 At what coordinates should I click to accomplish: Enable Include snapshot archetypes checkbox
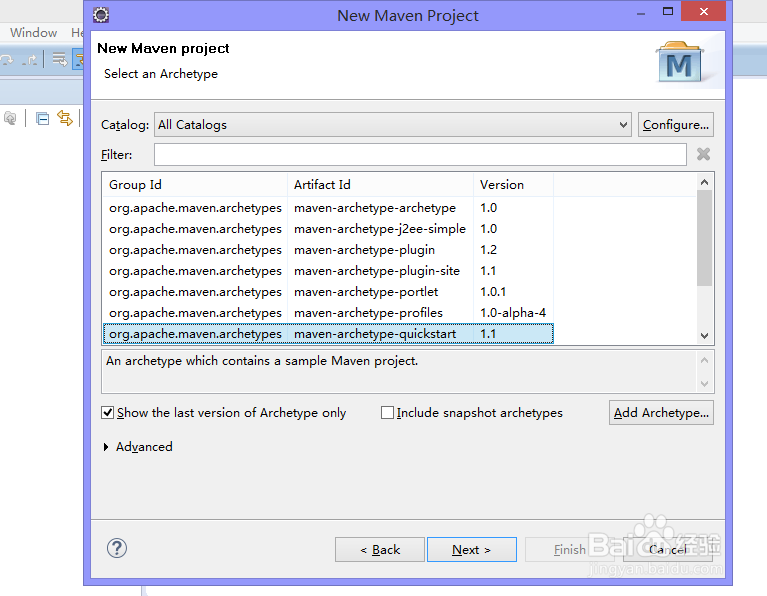(387, 413)
